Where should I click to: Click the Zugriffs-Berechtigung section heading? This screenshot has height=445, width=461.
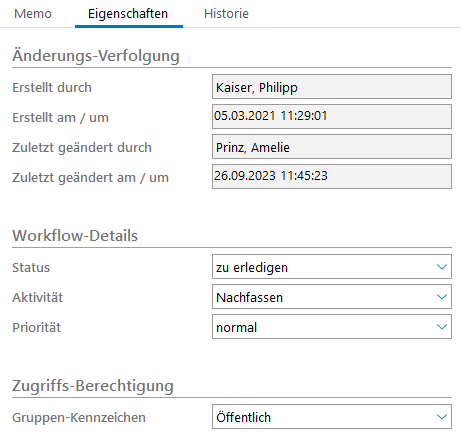click(93, 386)
